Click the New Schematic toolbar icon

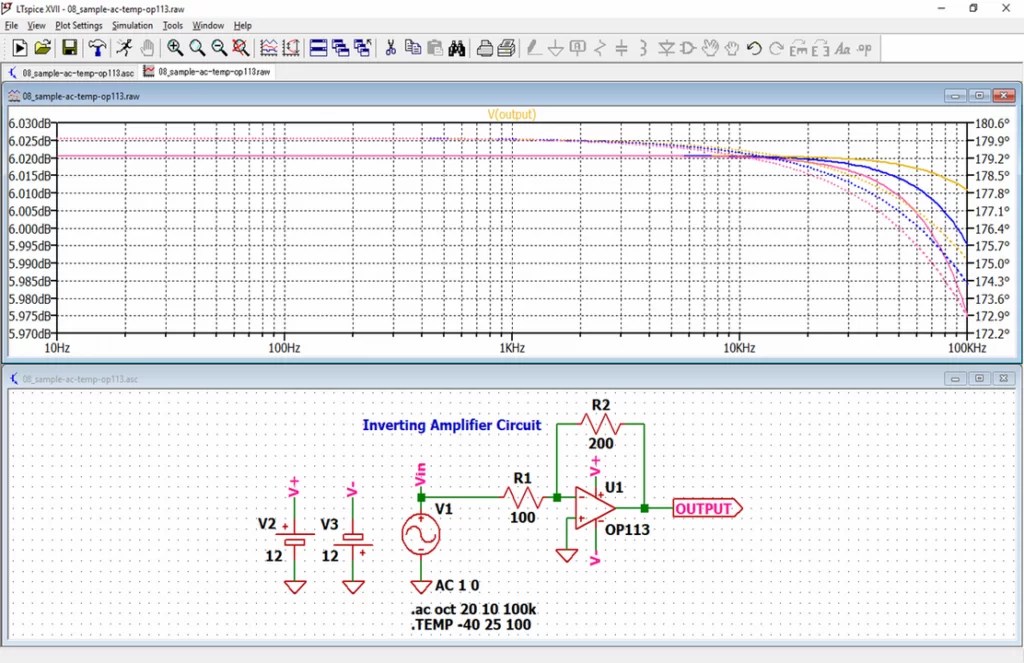tap(20, 48)
